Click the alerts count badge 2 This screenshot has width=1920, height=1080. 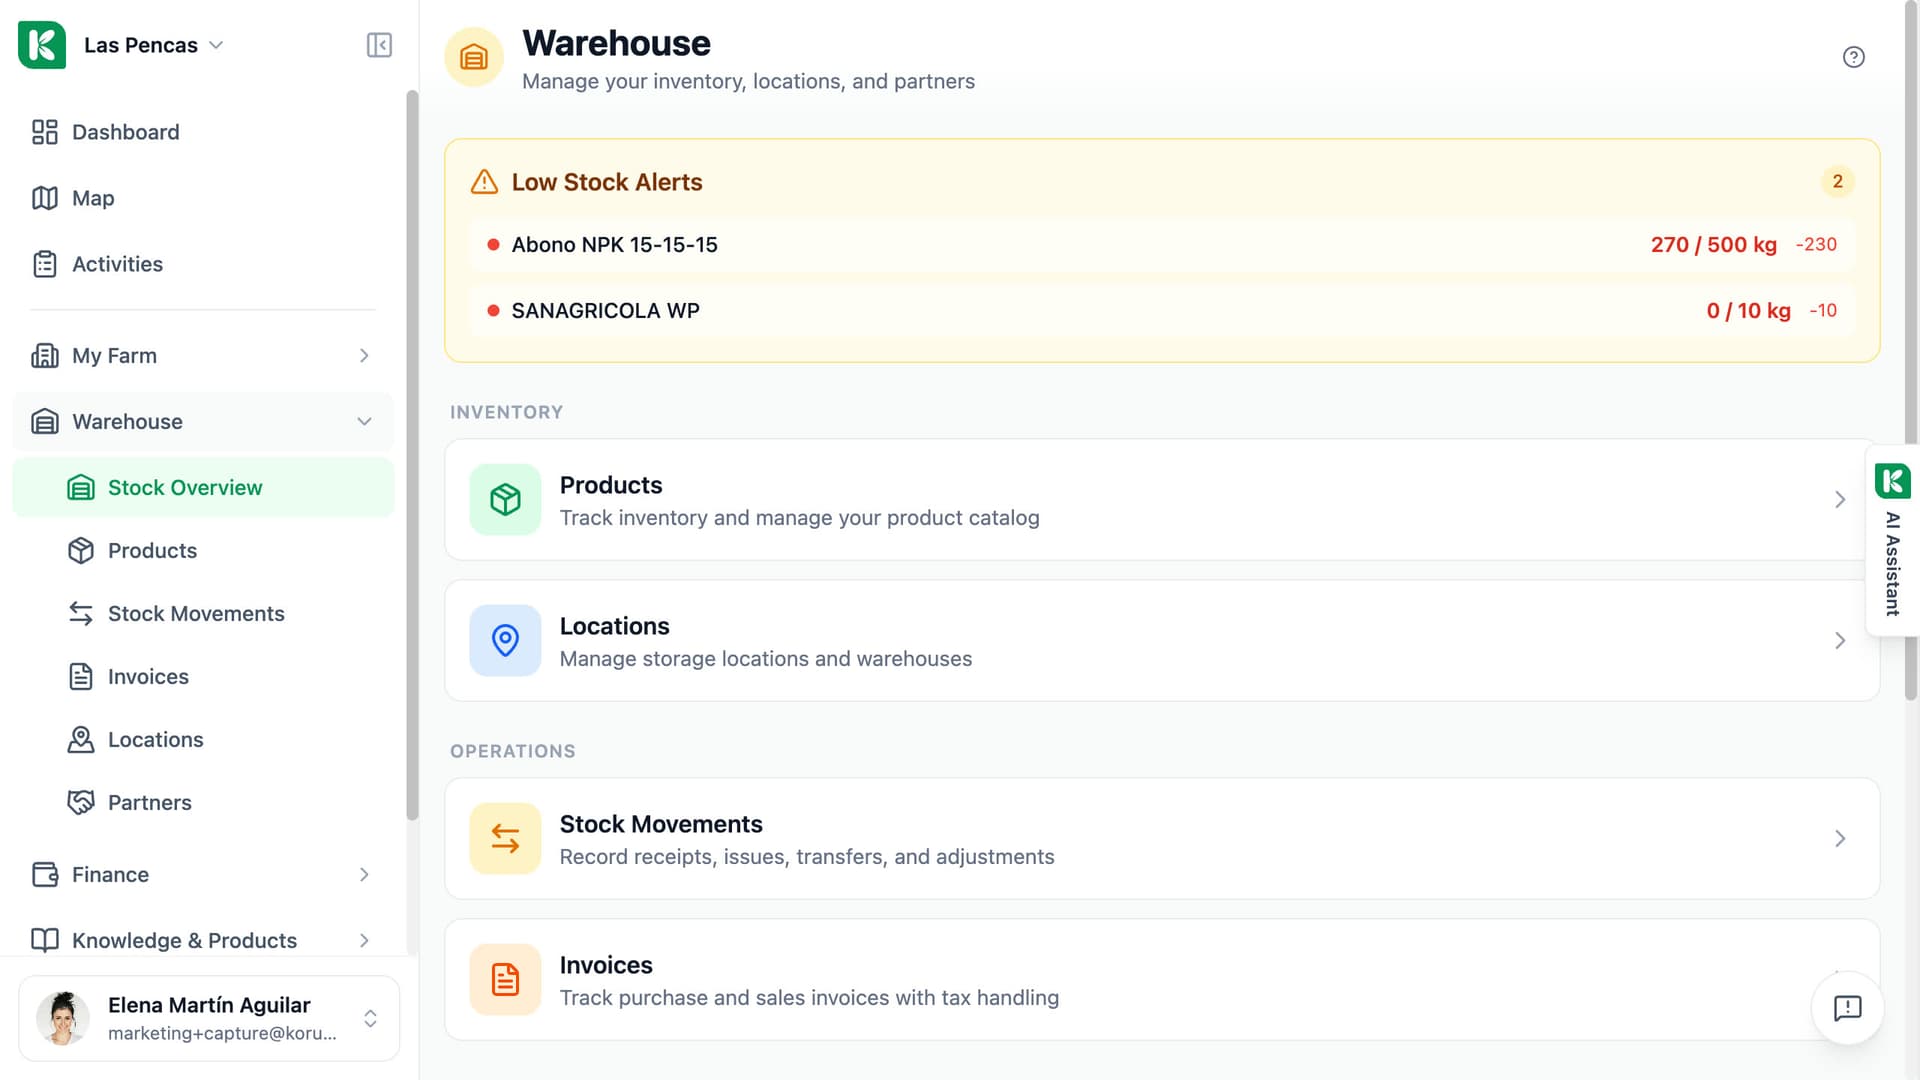(1837, 182)
